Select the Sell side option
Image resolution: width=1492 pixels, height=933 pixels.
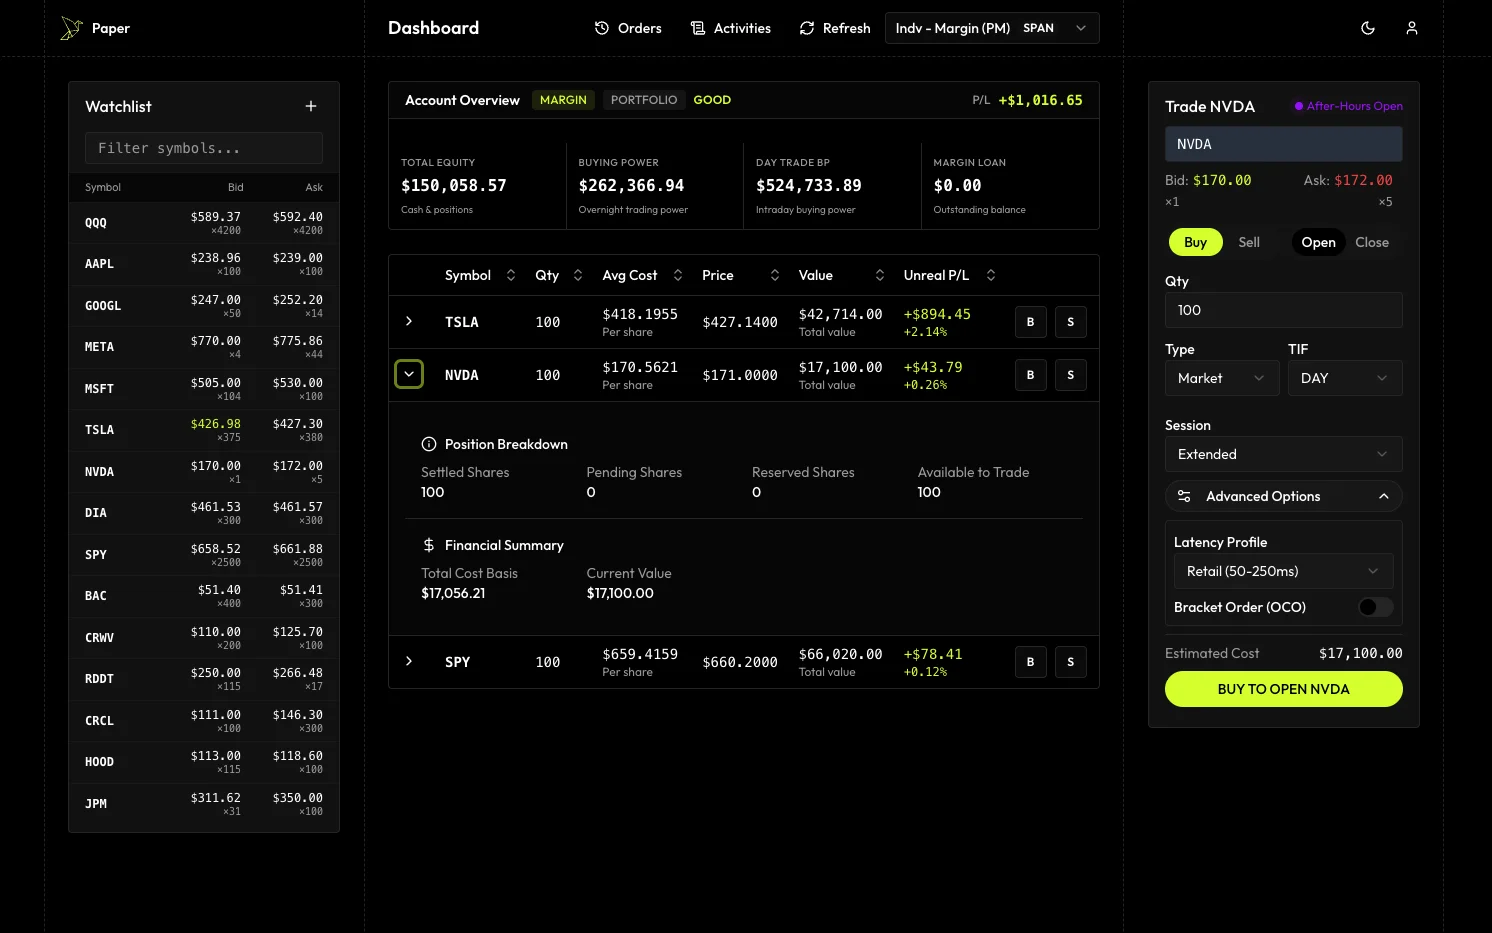(x=1249, y=242)
